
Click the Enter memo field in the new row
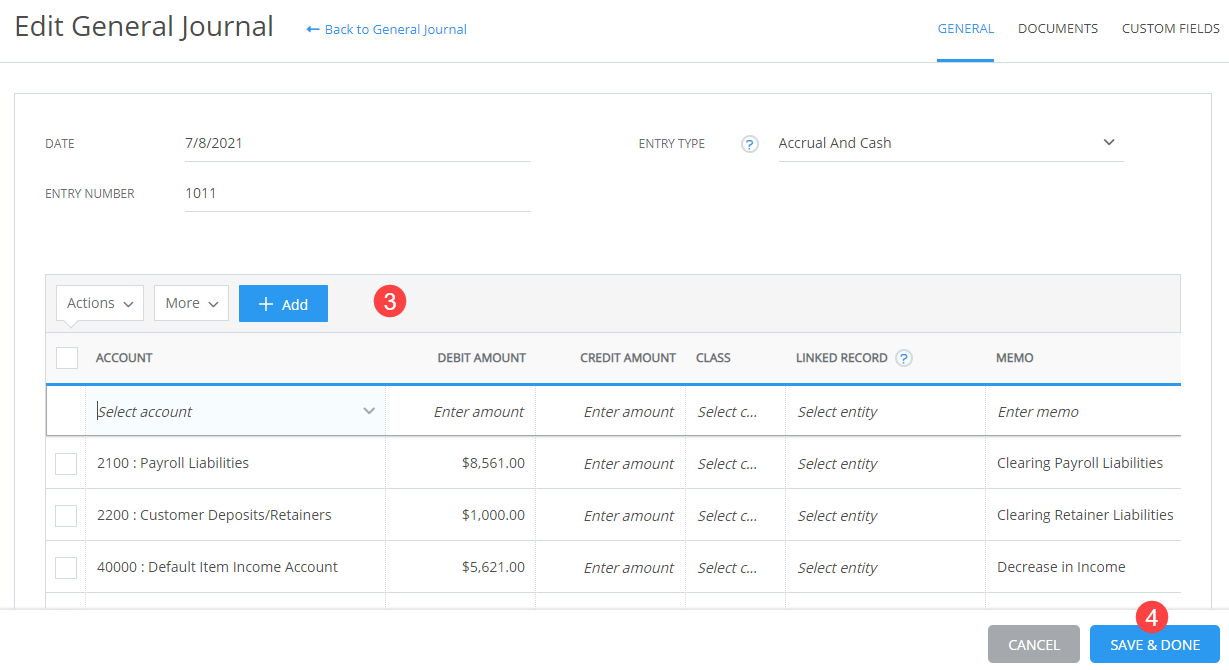point(1060,410)
